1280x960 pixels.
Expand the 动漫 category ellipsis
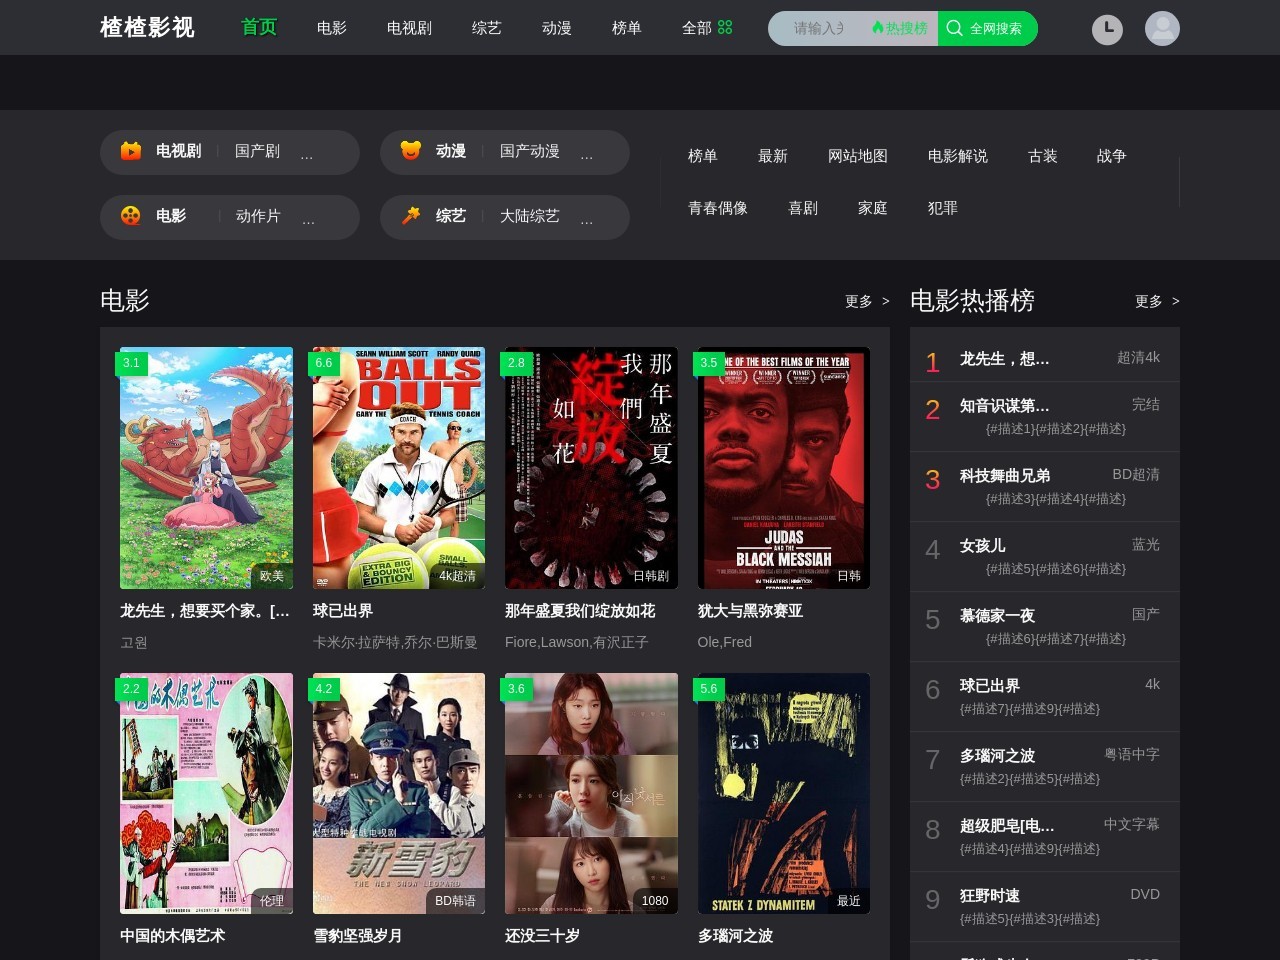587,155
